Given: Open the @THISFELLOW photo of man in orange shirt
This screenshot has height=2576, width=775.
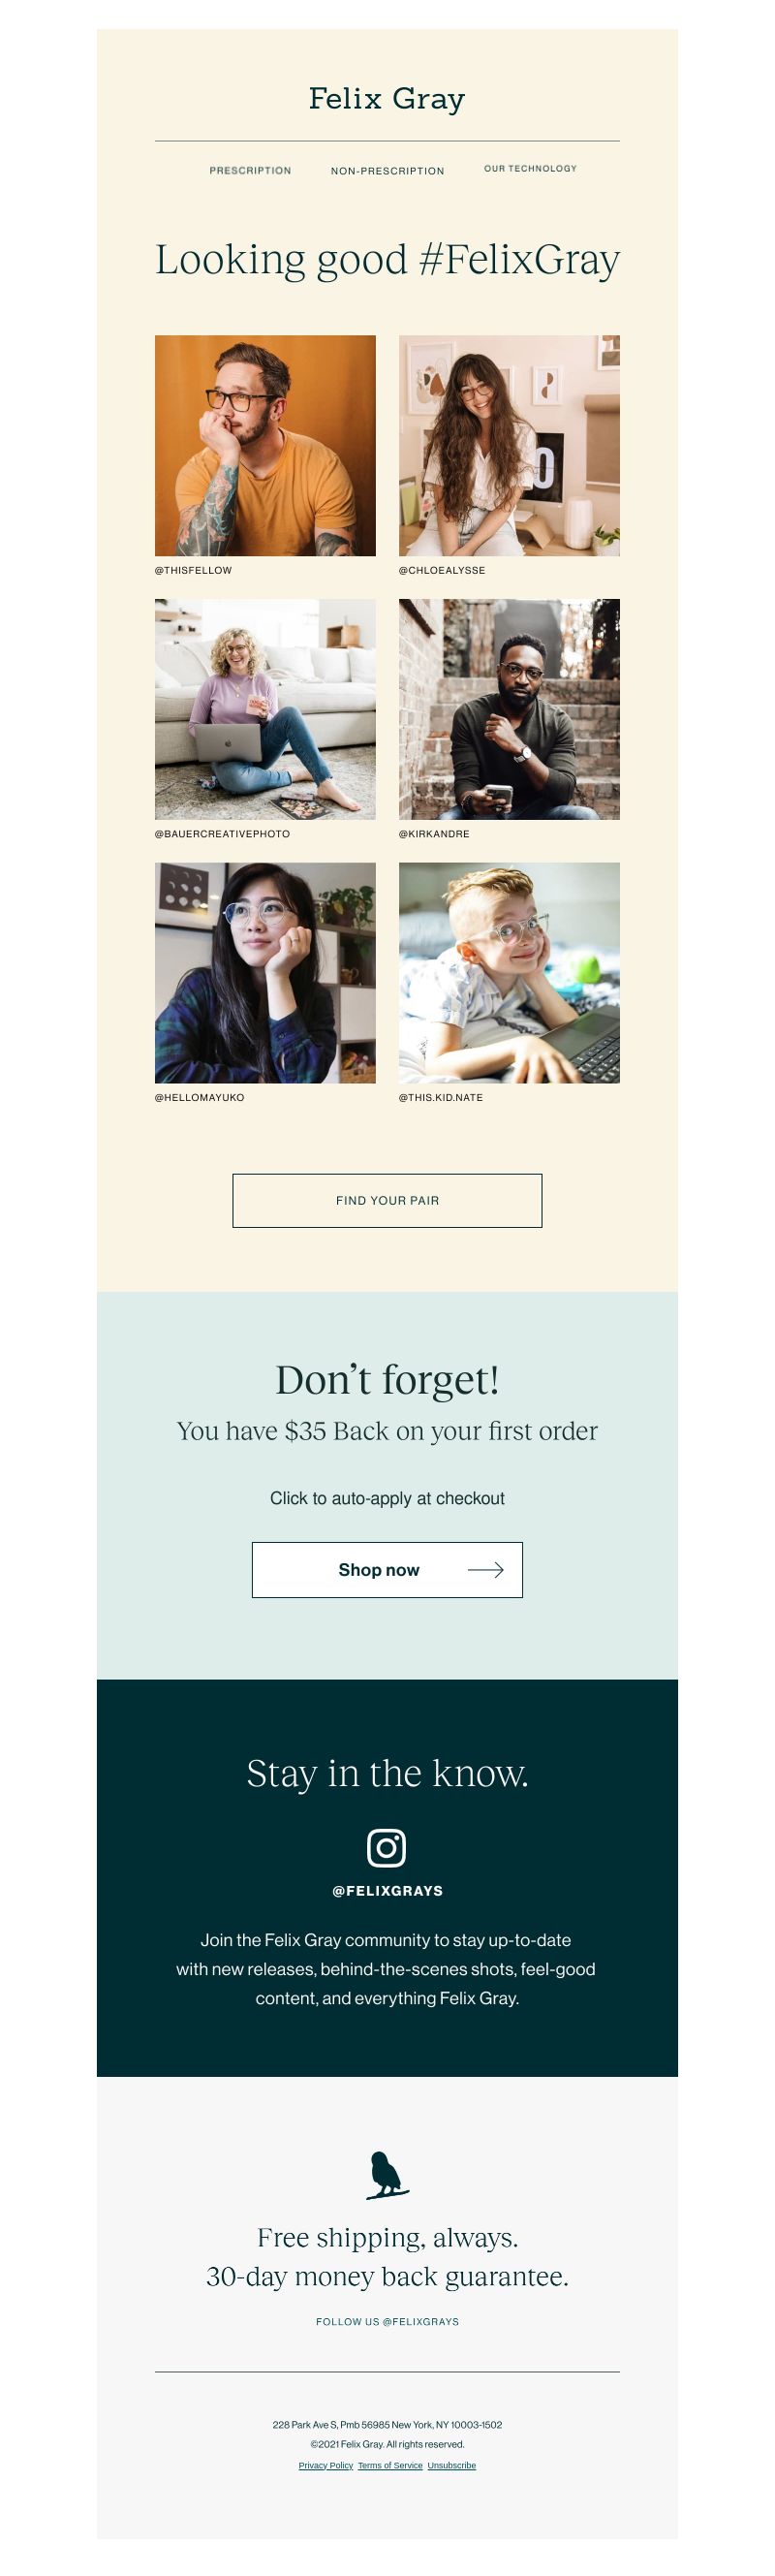Looking at the screenshot, I should point(265,445).
